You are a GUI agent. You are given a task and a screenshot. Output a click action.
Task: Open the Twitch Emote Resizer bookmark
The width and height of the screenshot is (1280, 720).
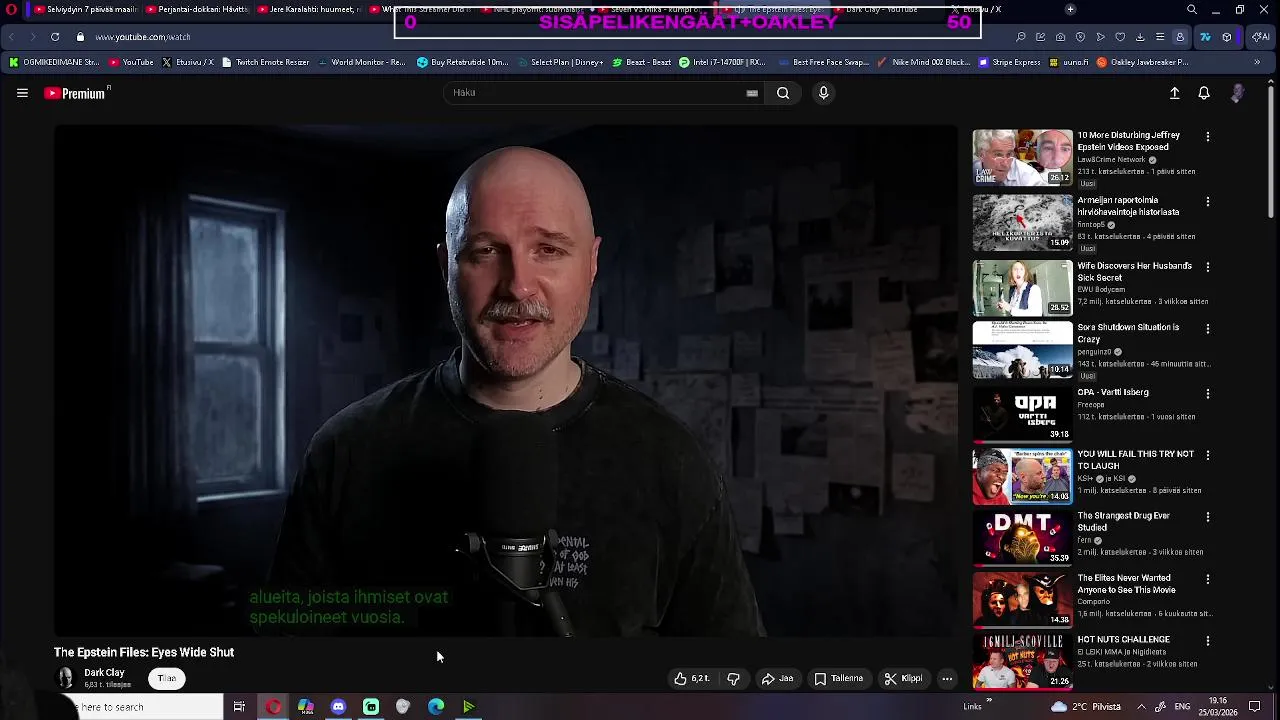[x=266, y=62]
